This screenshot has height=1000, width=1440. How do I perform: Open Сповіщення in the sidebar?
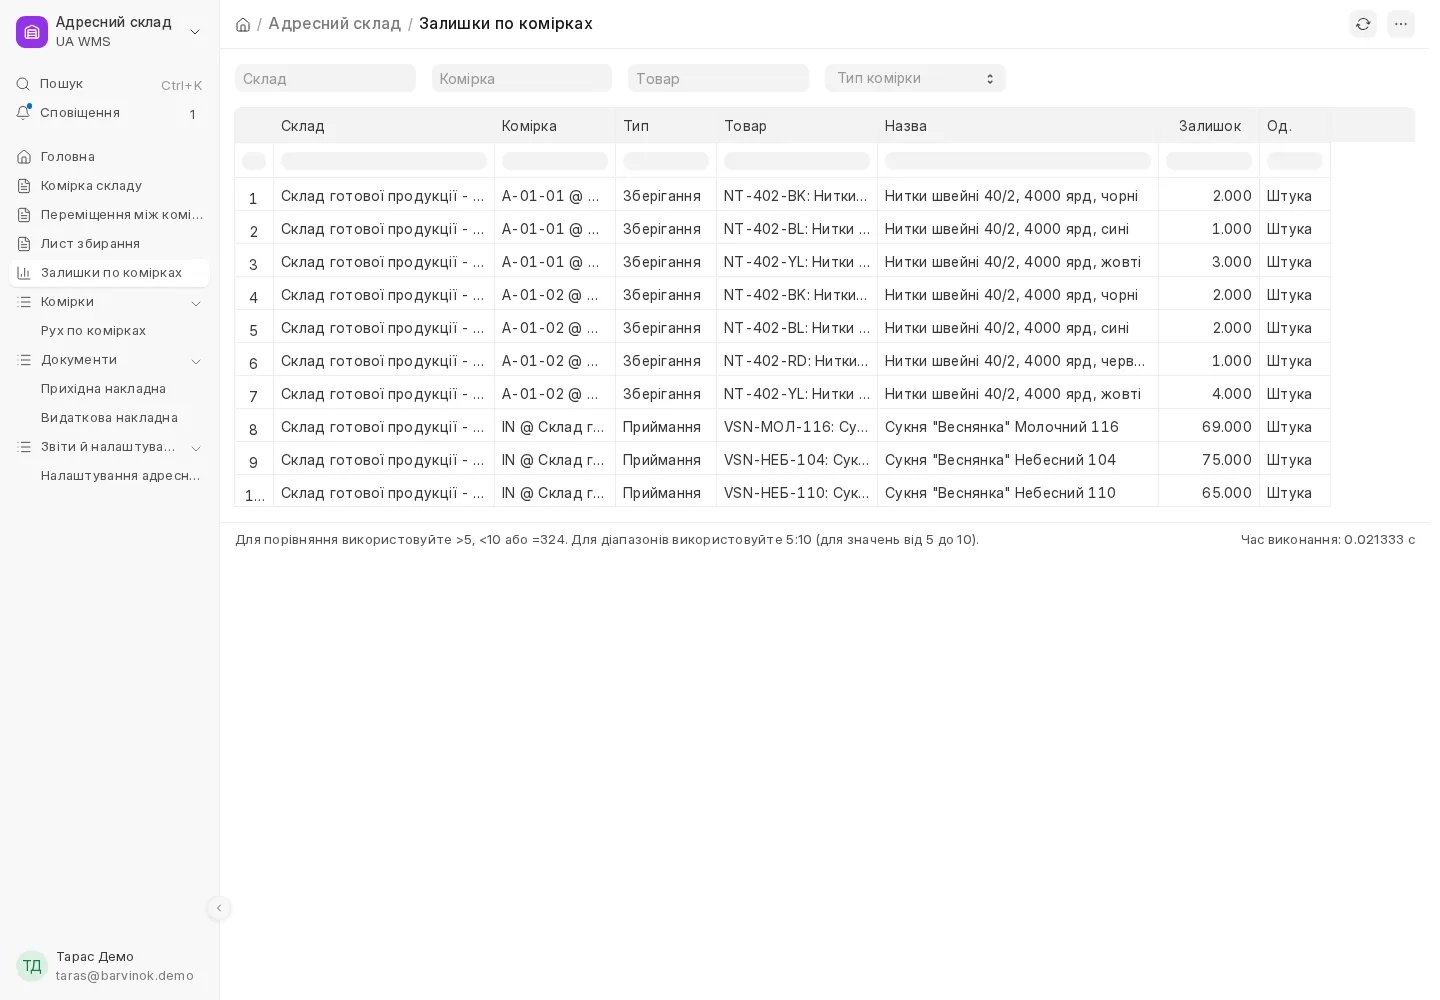point(109,113)
